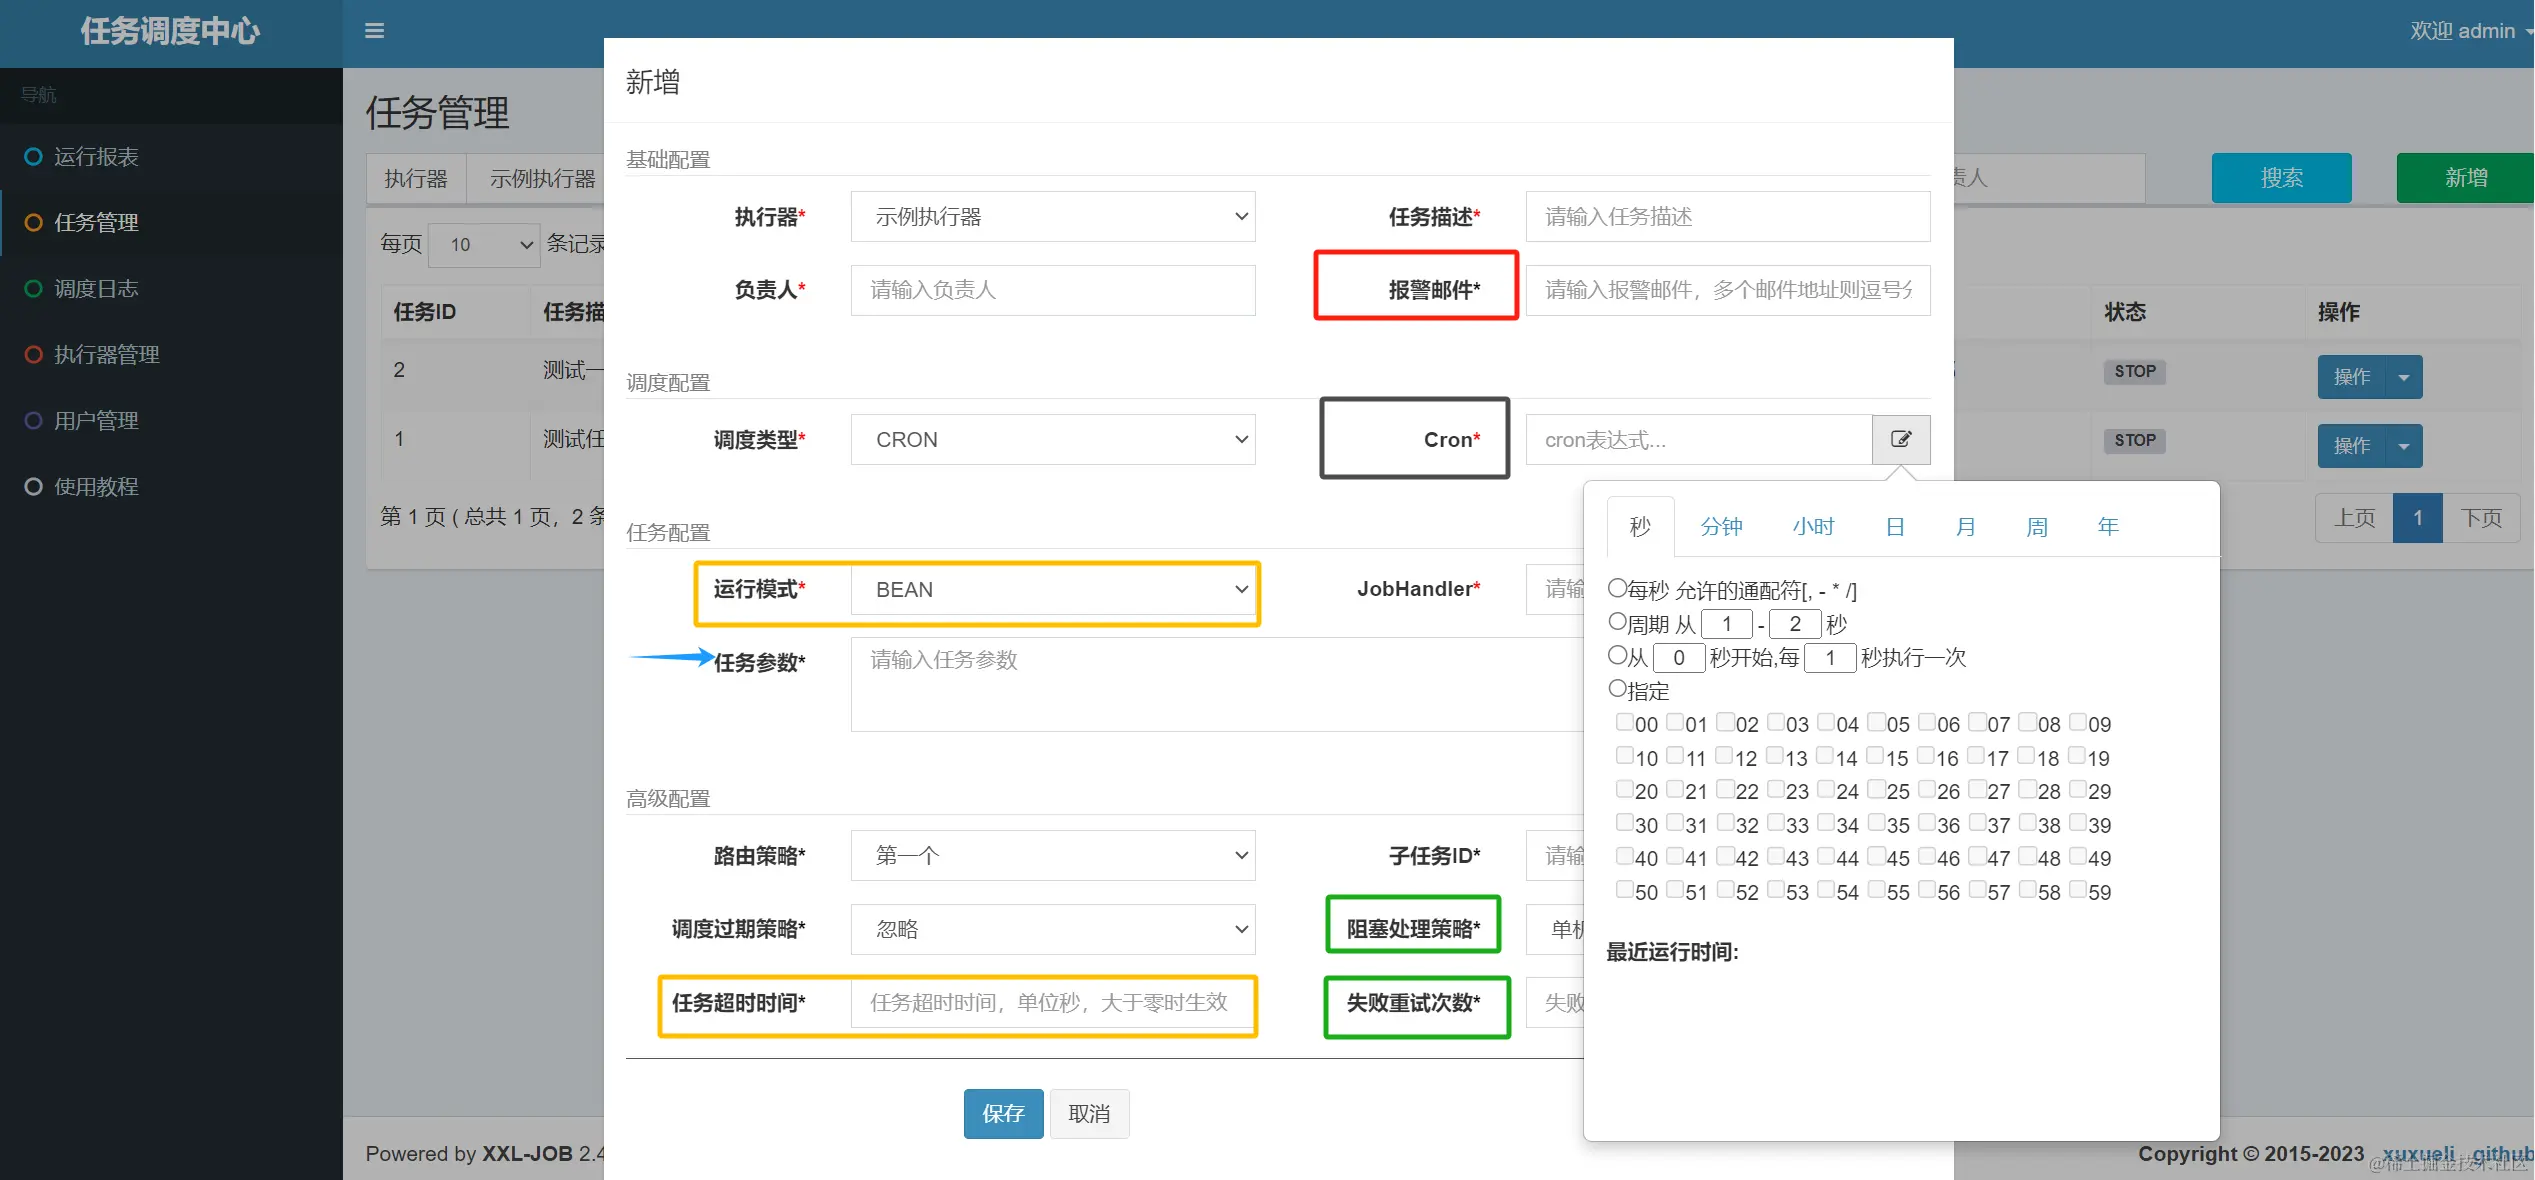
Task: Click the 取消 button
Action: [x=1089, y=1114]
